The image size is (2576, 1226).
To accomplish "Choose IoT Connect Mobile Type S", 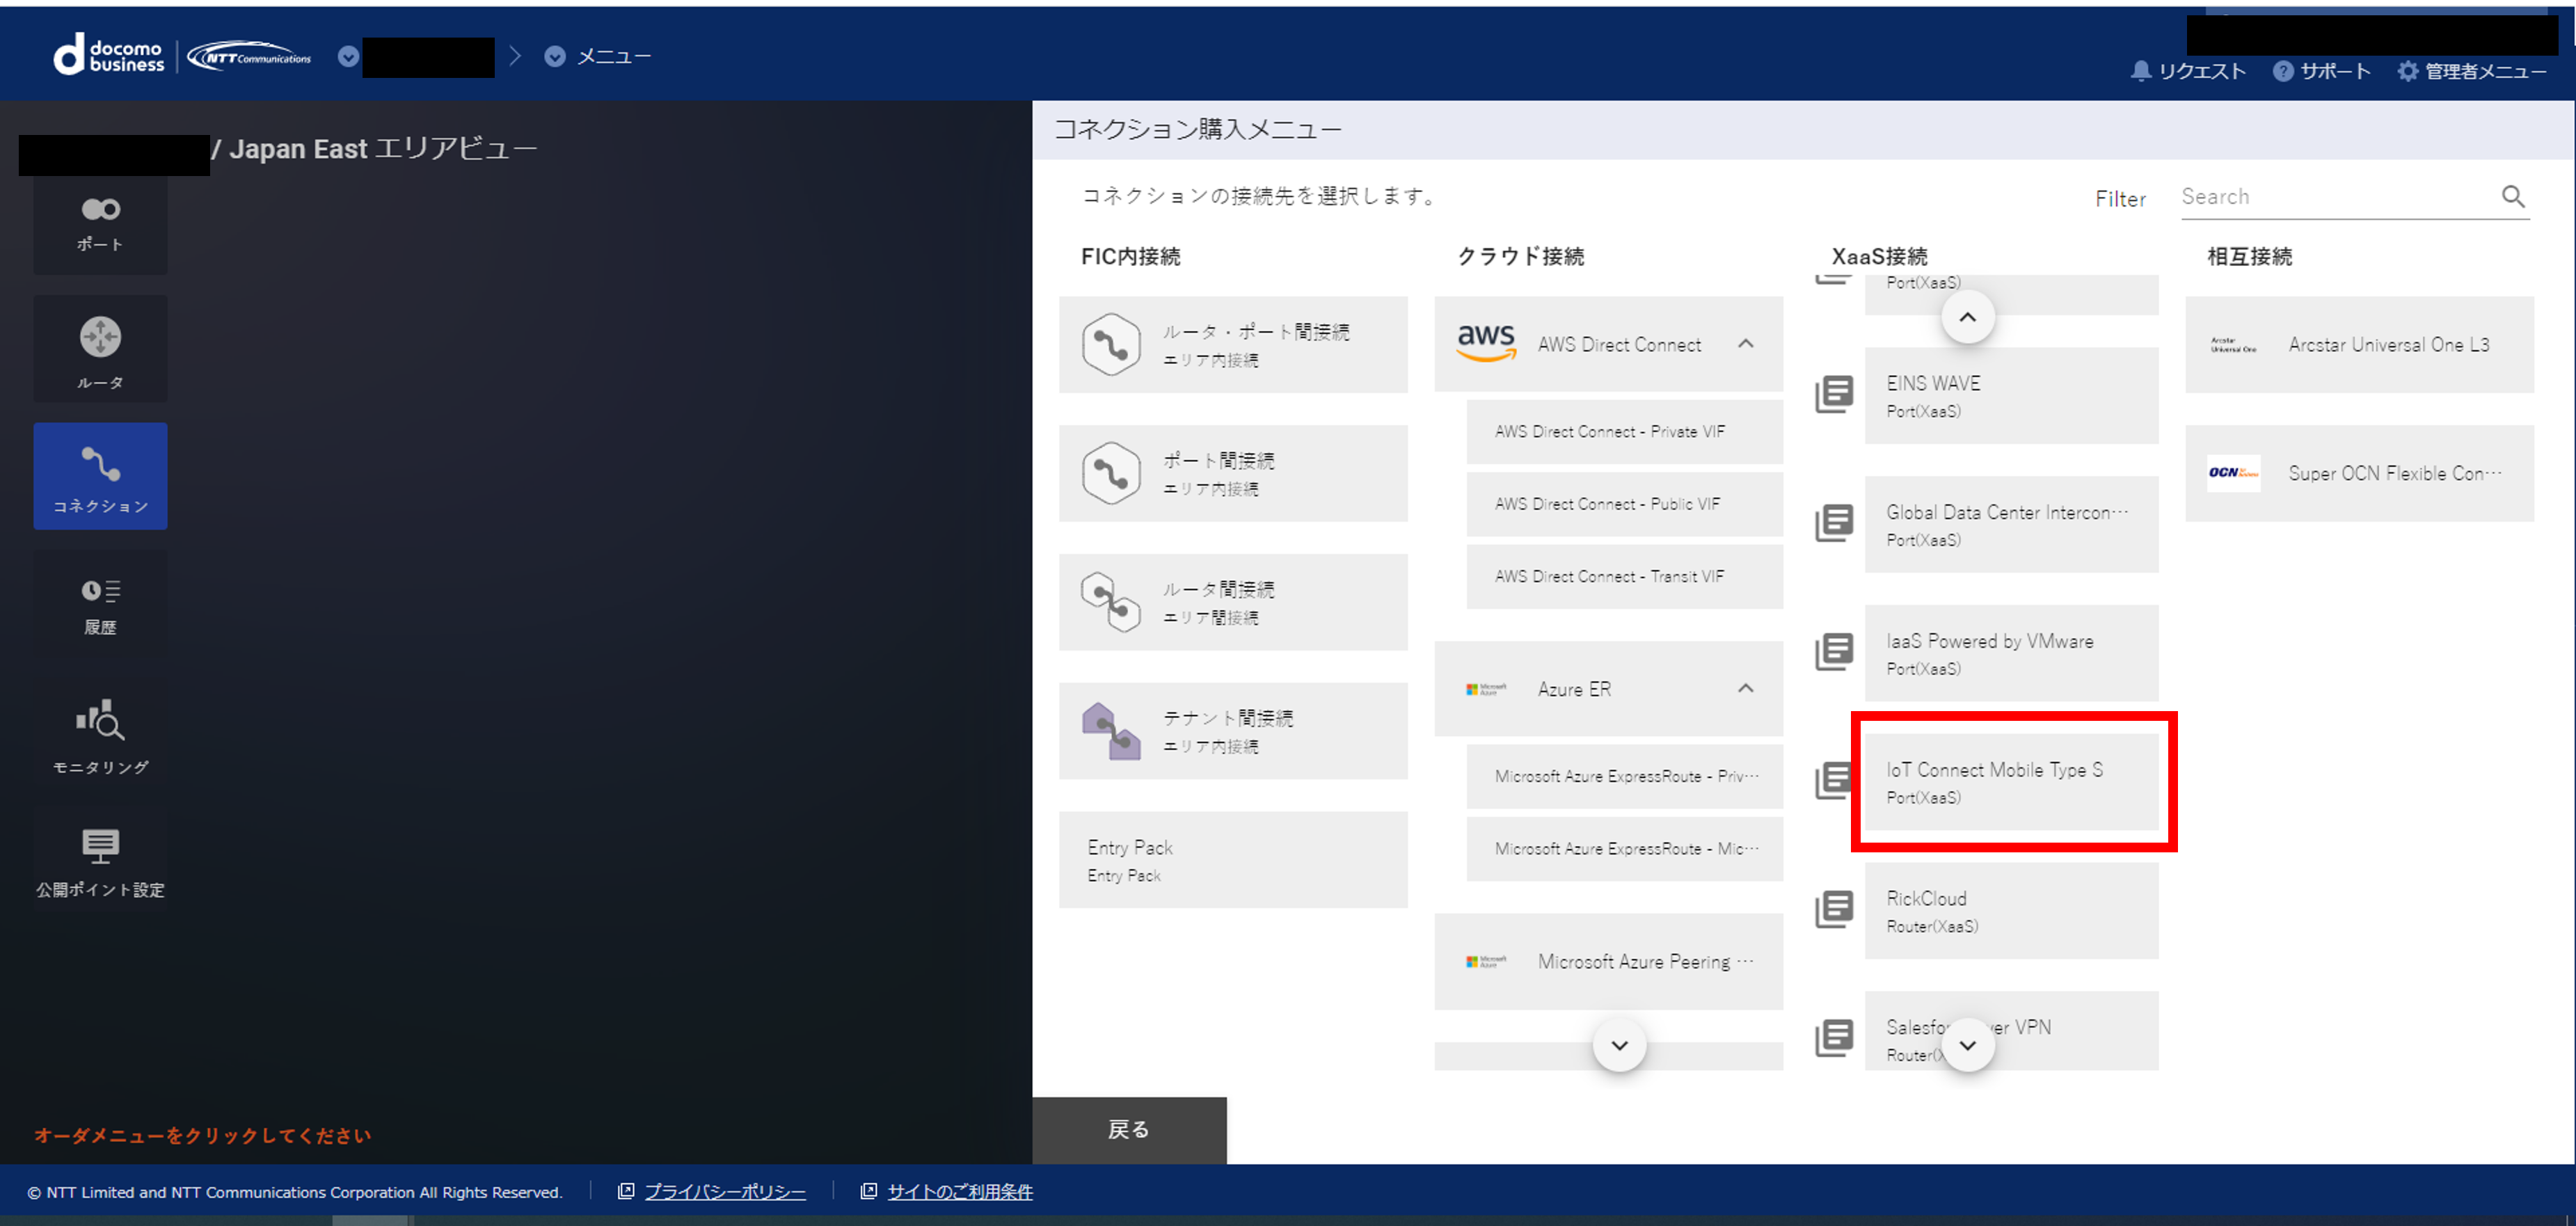I will point(2010,781).
